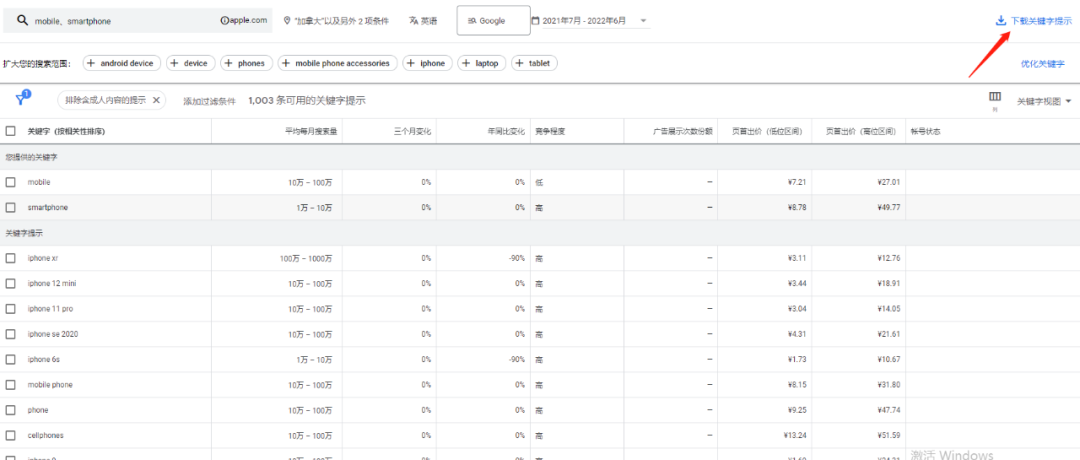Add 'device' to search scope
This screenshot has width=1080, height=460.
point(191,63)
